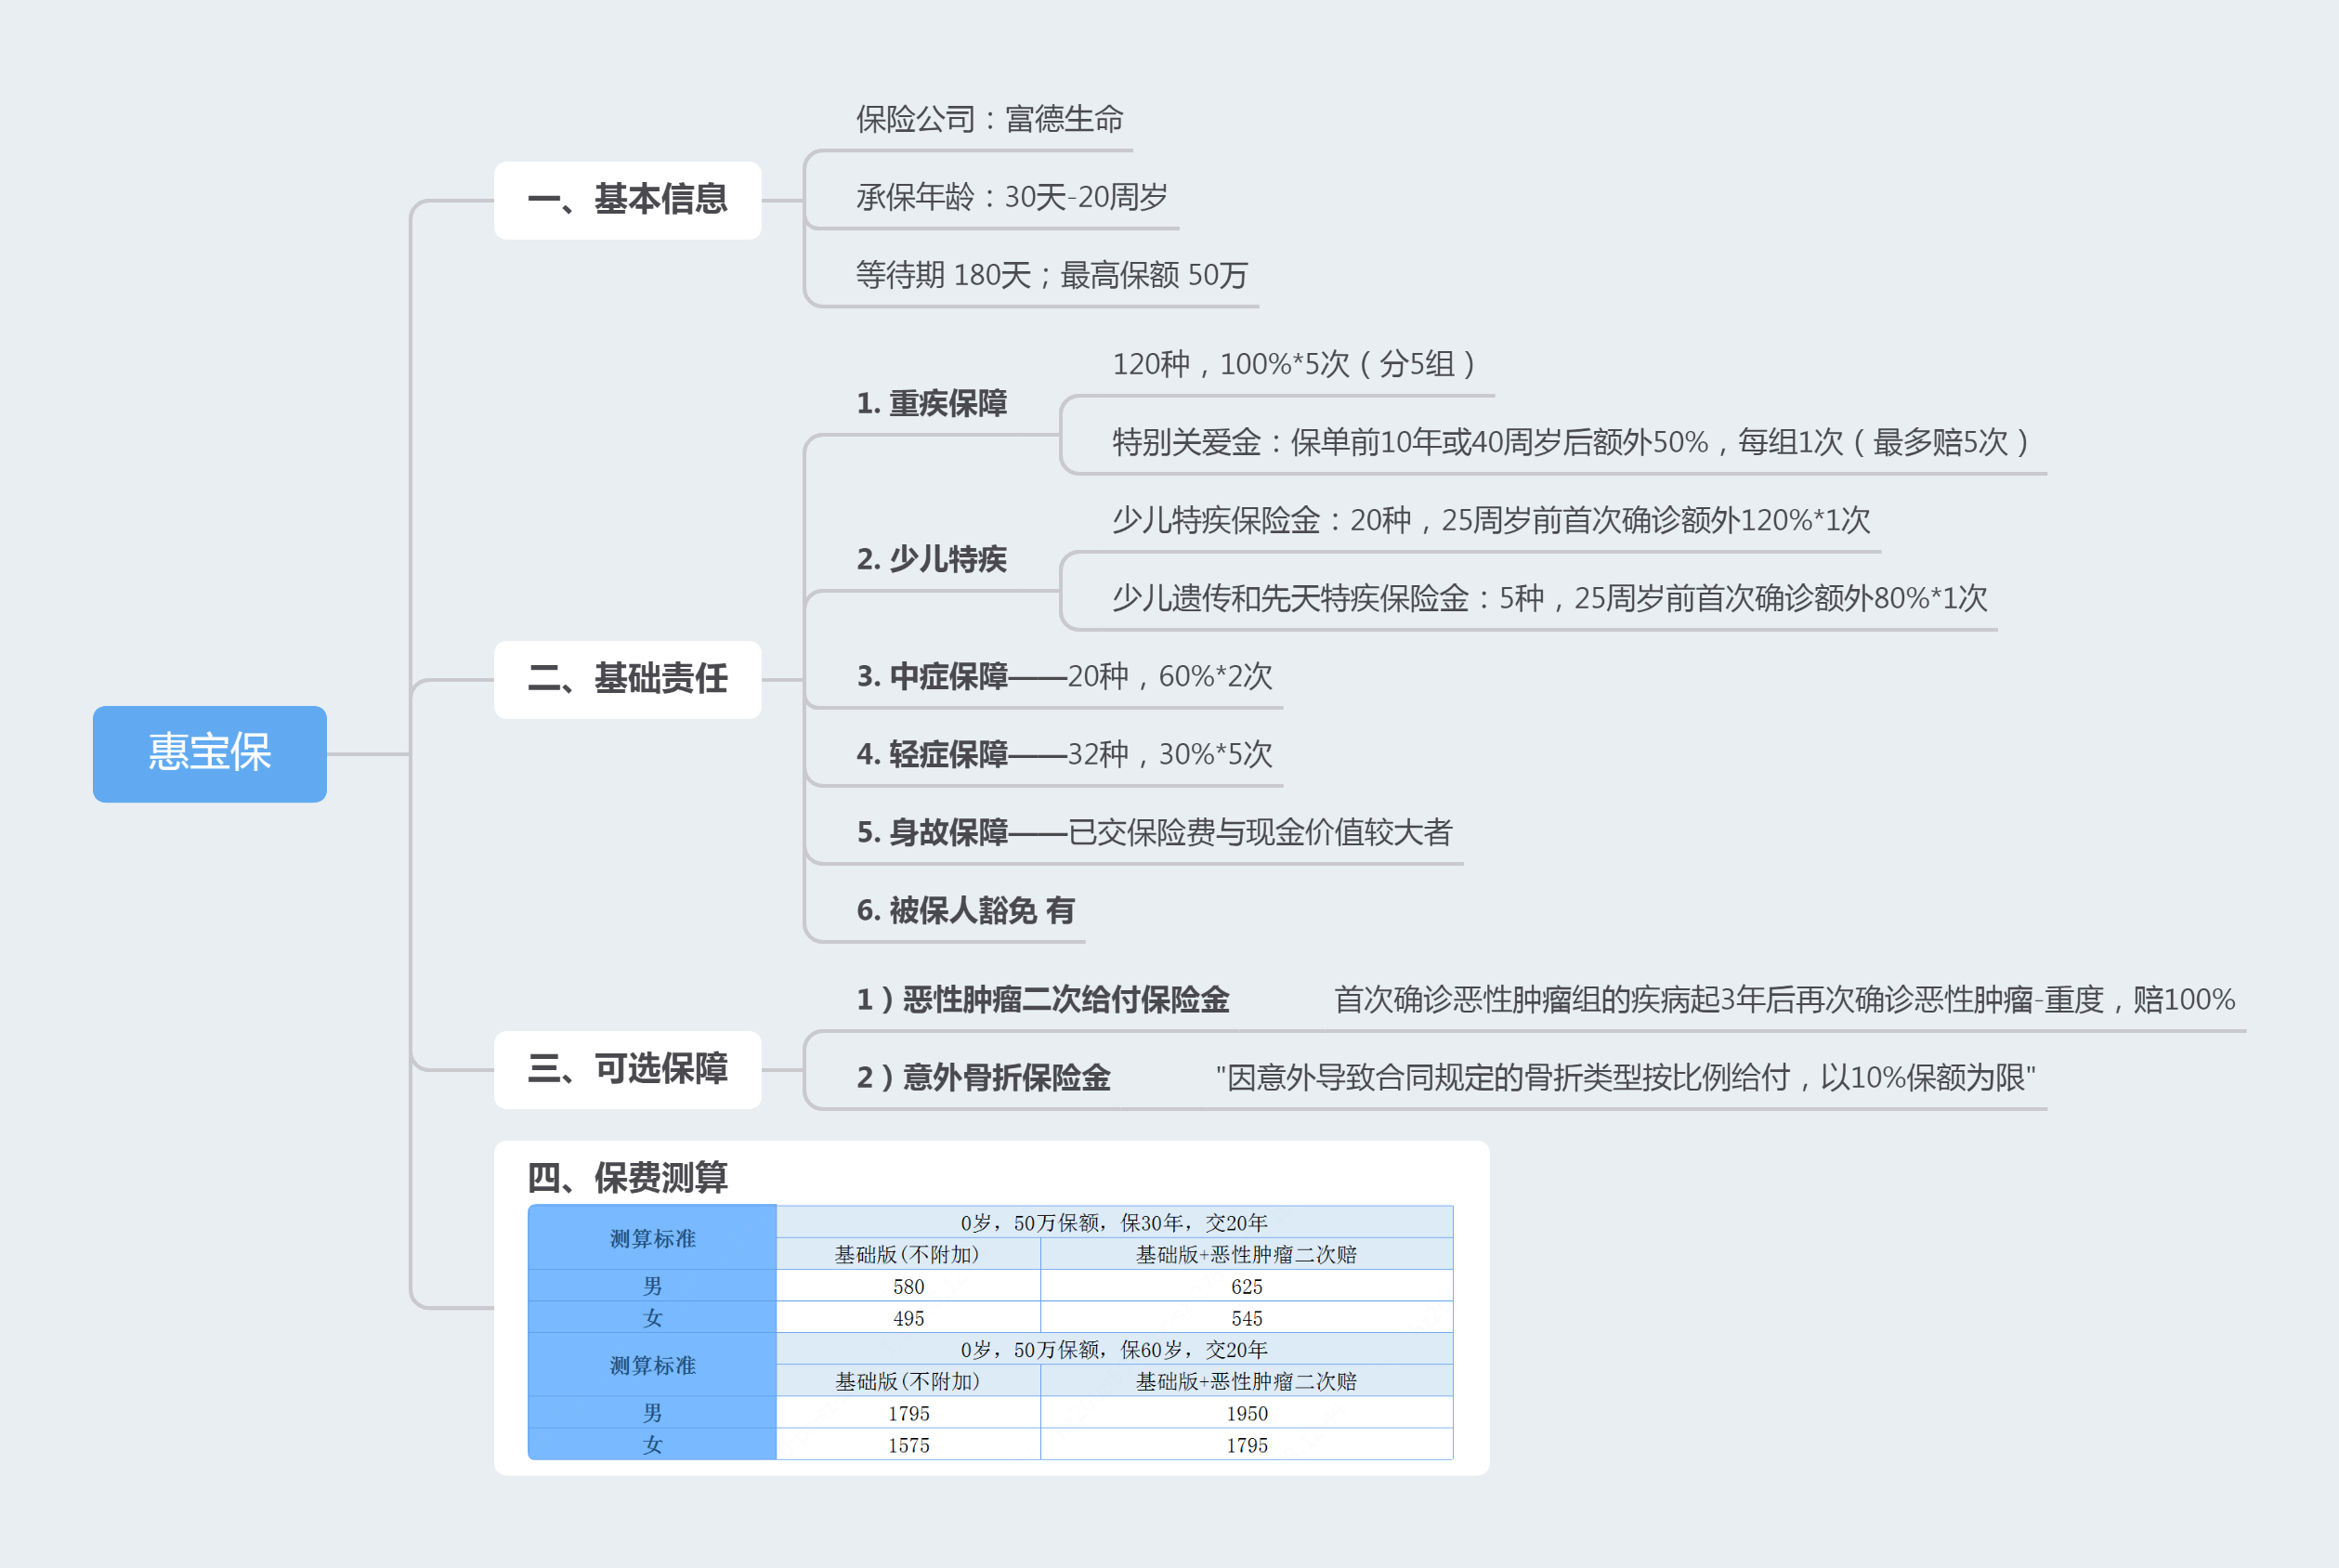2339x1568 pixels.
Task: Click the 二、基础责任 branch node
Action: point(628,678)
